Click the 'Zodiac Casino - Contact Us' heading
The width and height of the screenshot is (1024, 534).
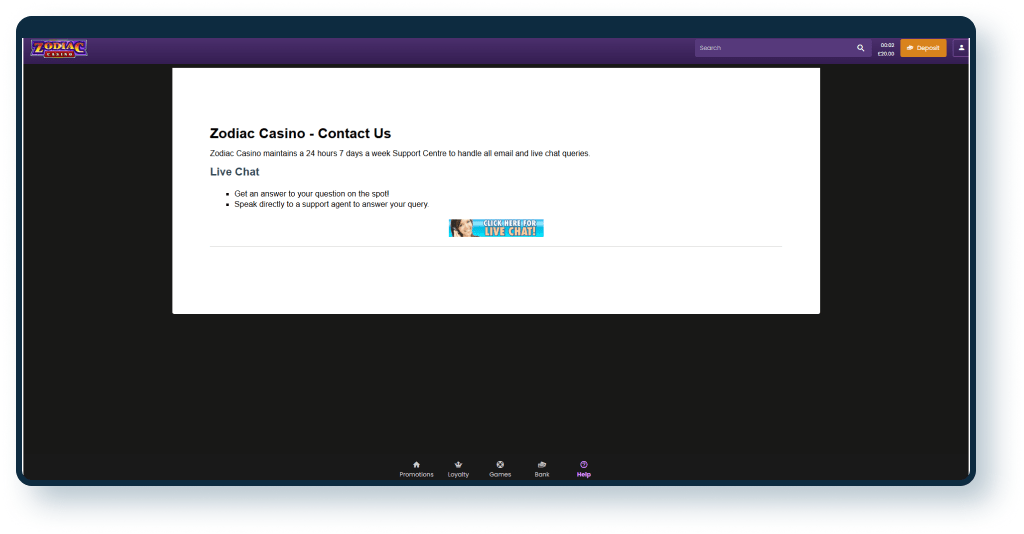(x=300, y=133)
